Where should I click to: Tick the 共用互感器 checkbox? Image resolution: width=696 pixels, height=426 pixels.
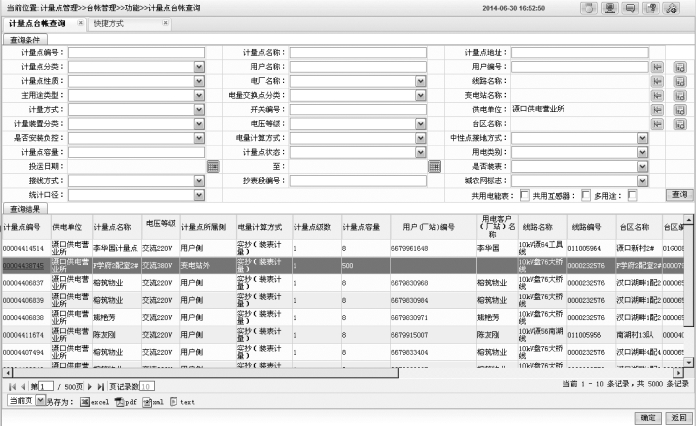tap(586, 195)
